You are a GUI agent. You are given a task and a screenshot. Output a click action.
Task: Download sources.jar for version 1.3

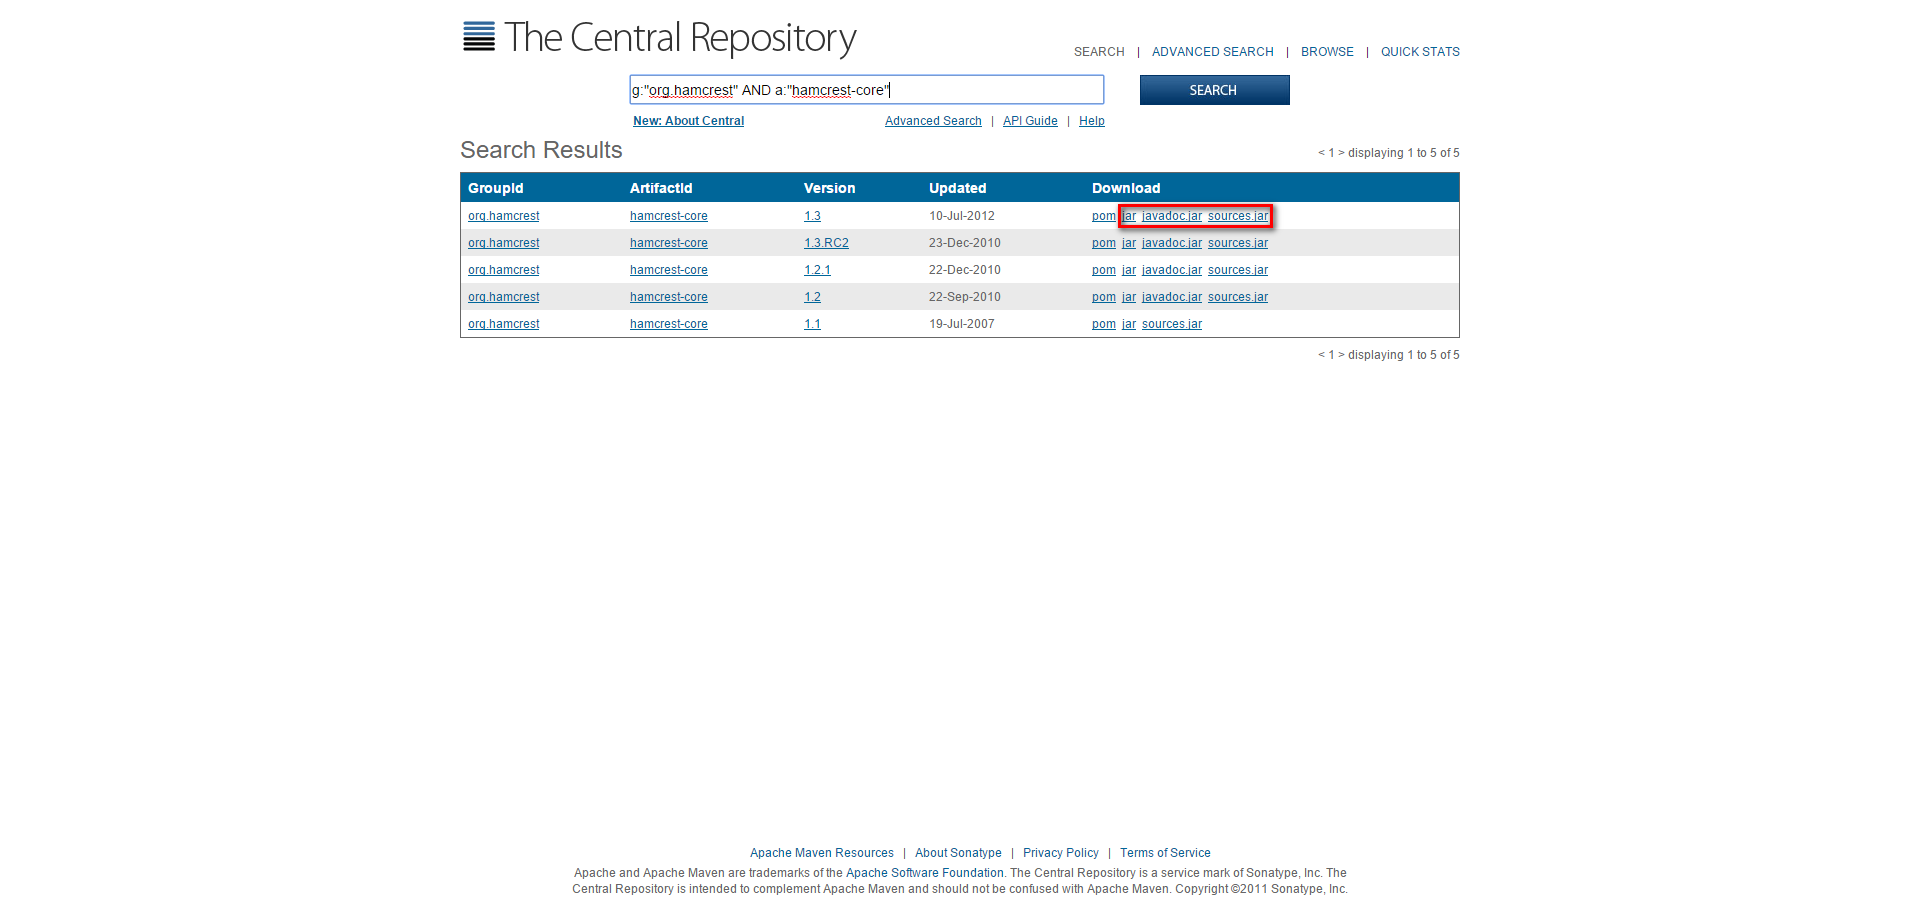1238,216
